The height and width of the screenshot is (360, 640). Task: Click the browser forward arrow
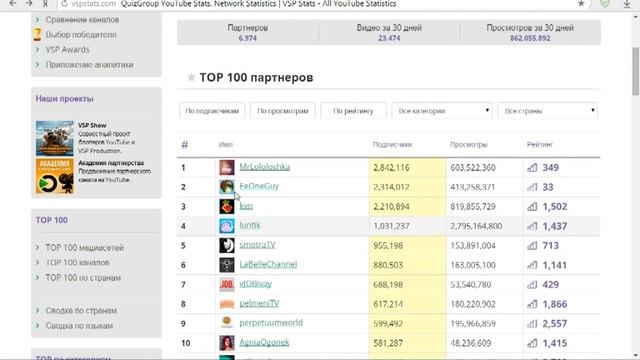tap(29, 4)
